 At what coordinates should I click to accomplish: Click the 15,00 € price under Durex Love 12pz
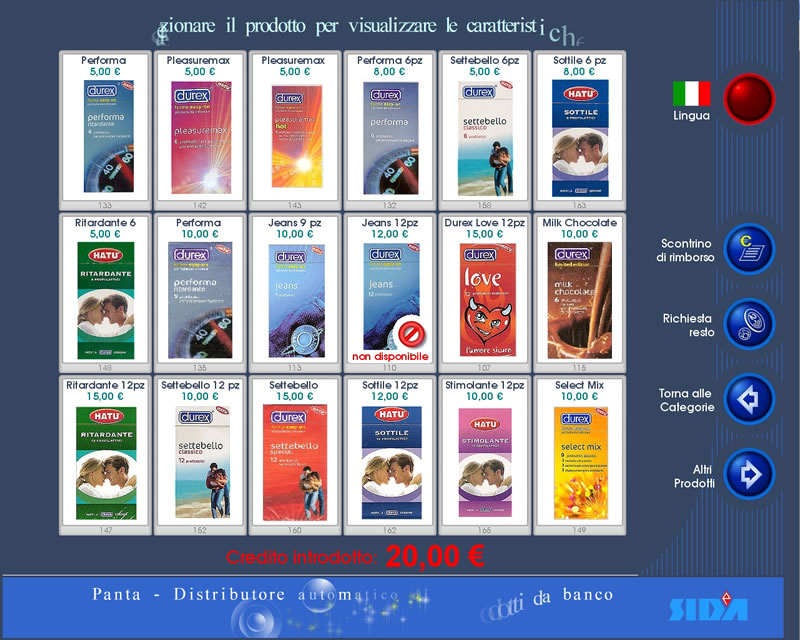pyautogui.click(x=484, y=234)
